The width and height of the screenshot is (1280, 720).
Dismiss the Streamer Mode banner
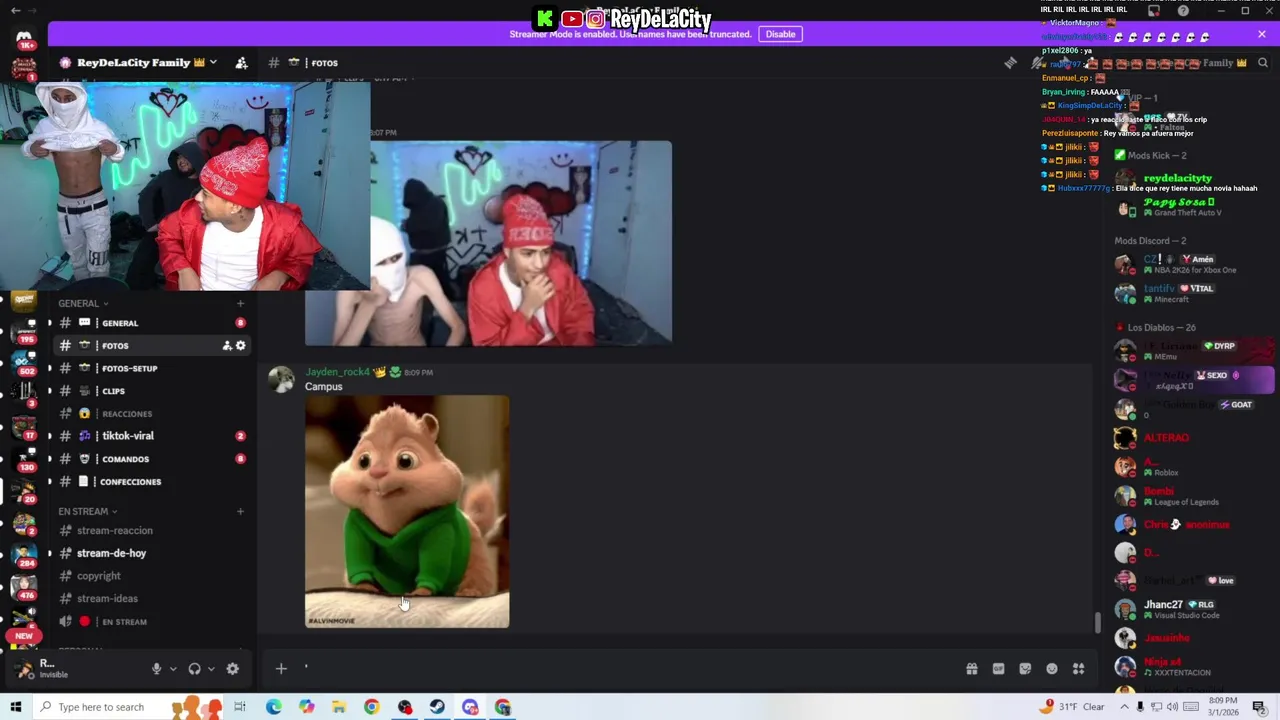(x=1262, y=34)
